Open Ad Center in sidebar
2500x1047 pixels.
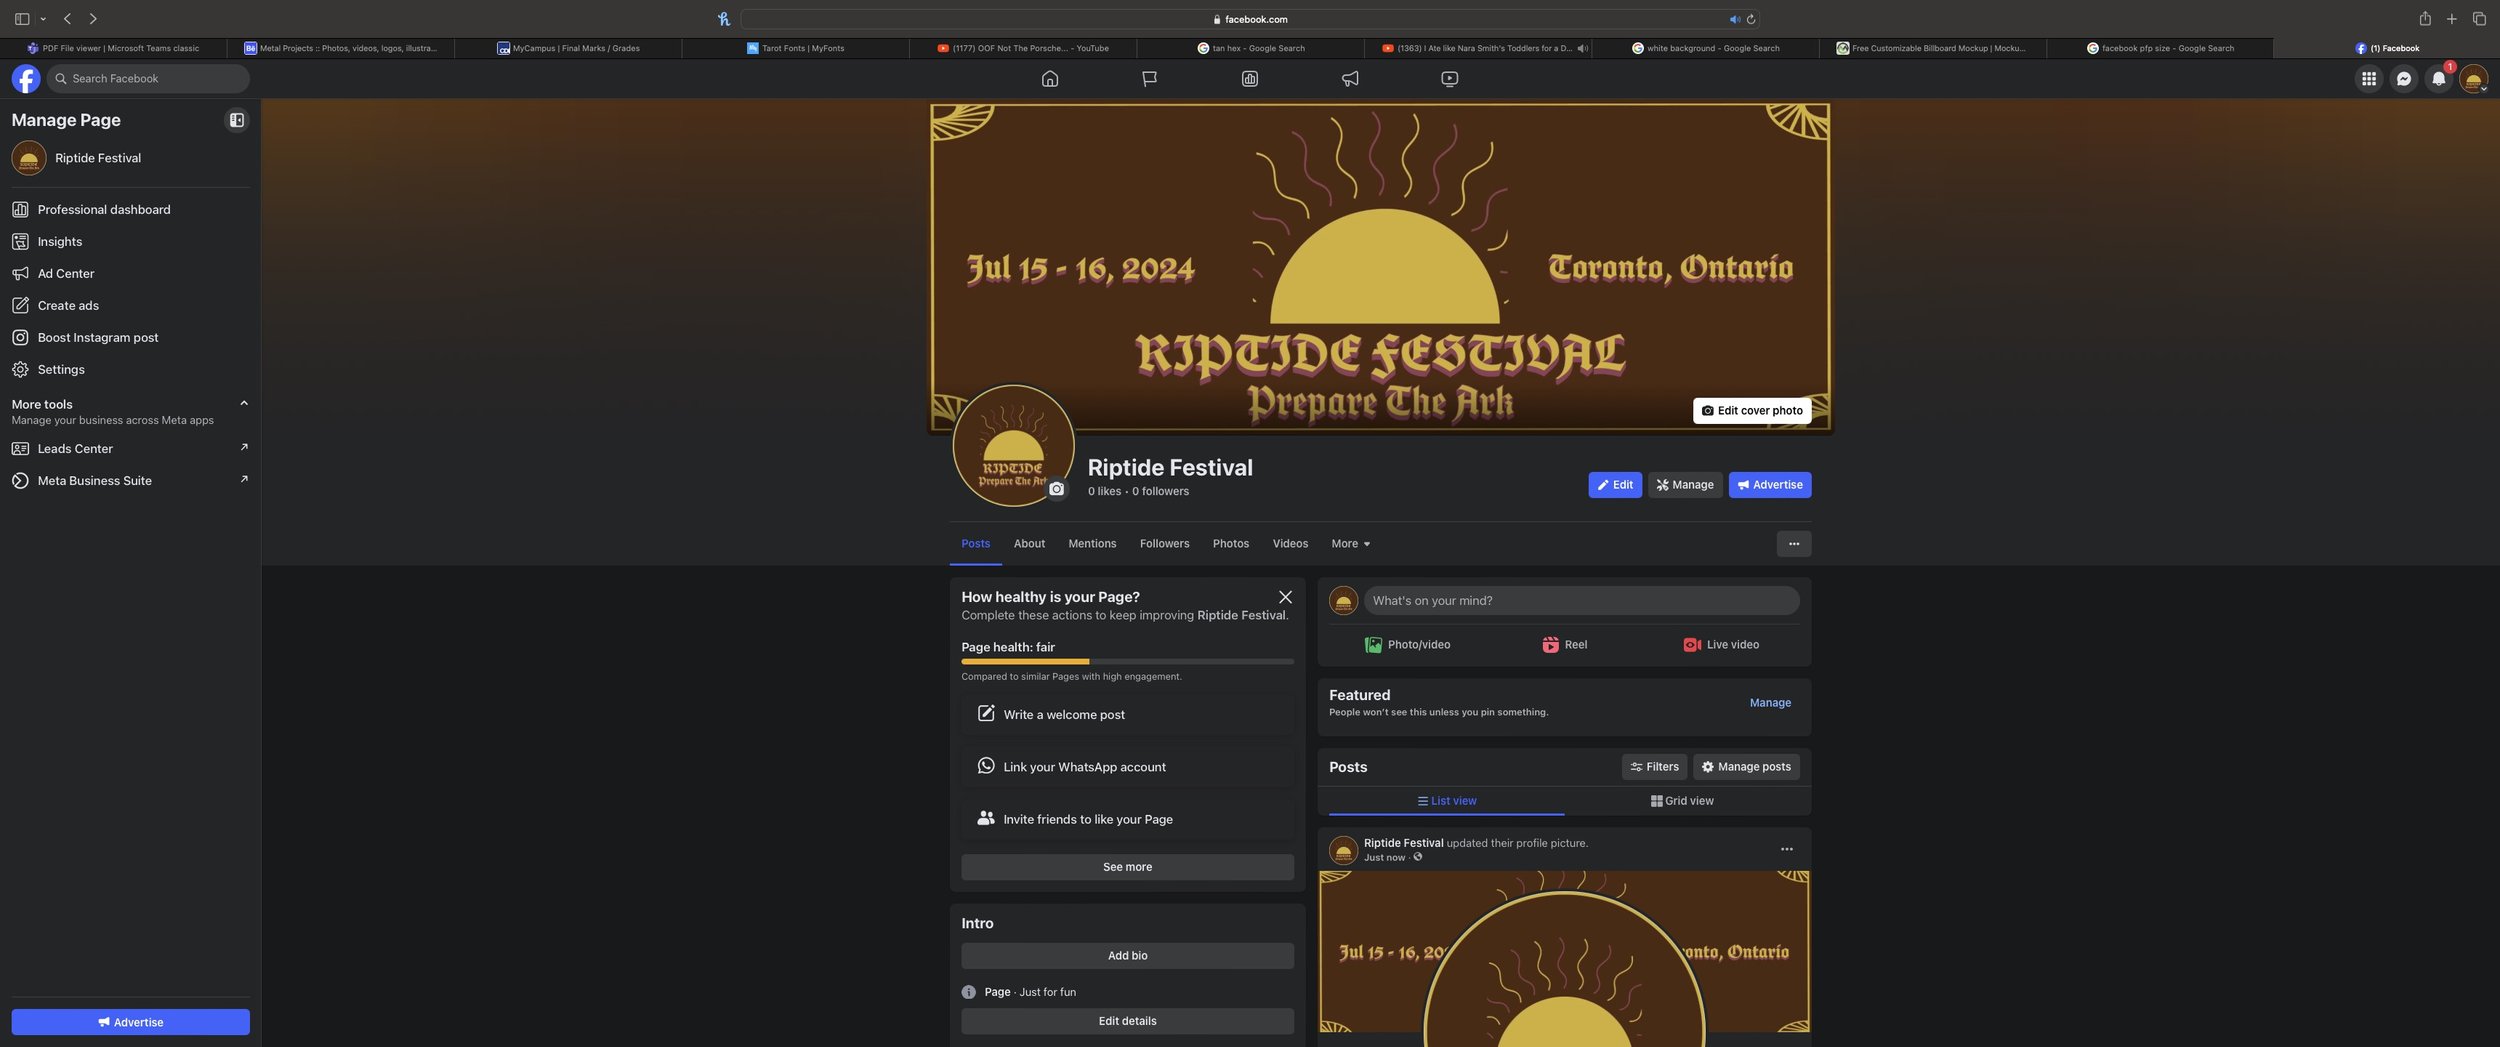tap(130, 273)
